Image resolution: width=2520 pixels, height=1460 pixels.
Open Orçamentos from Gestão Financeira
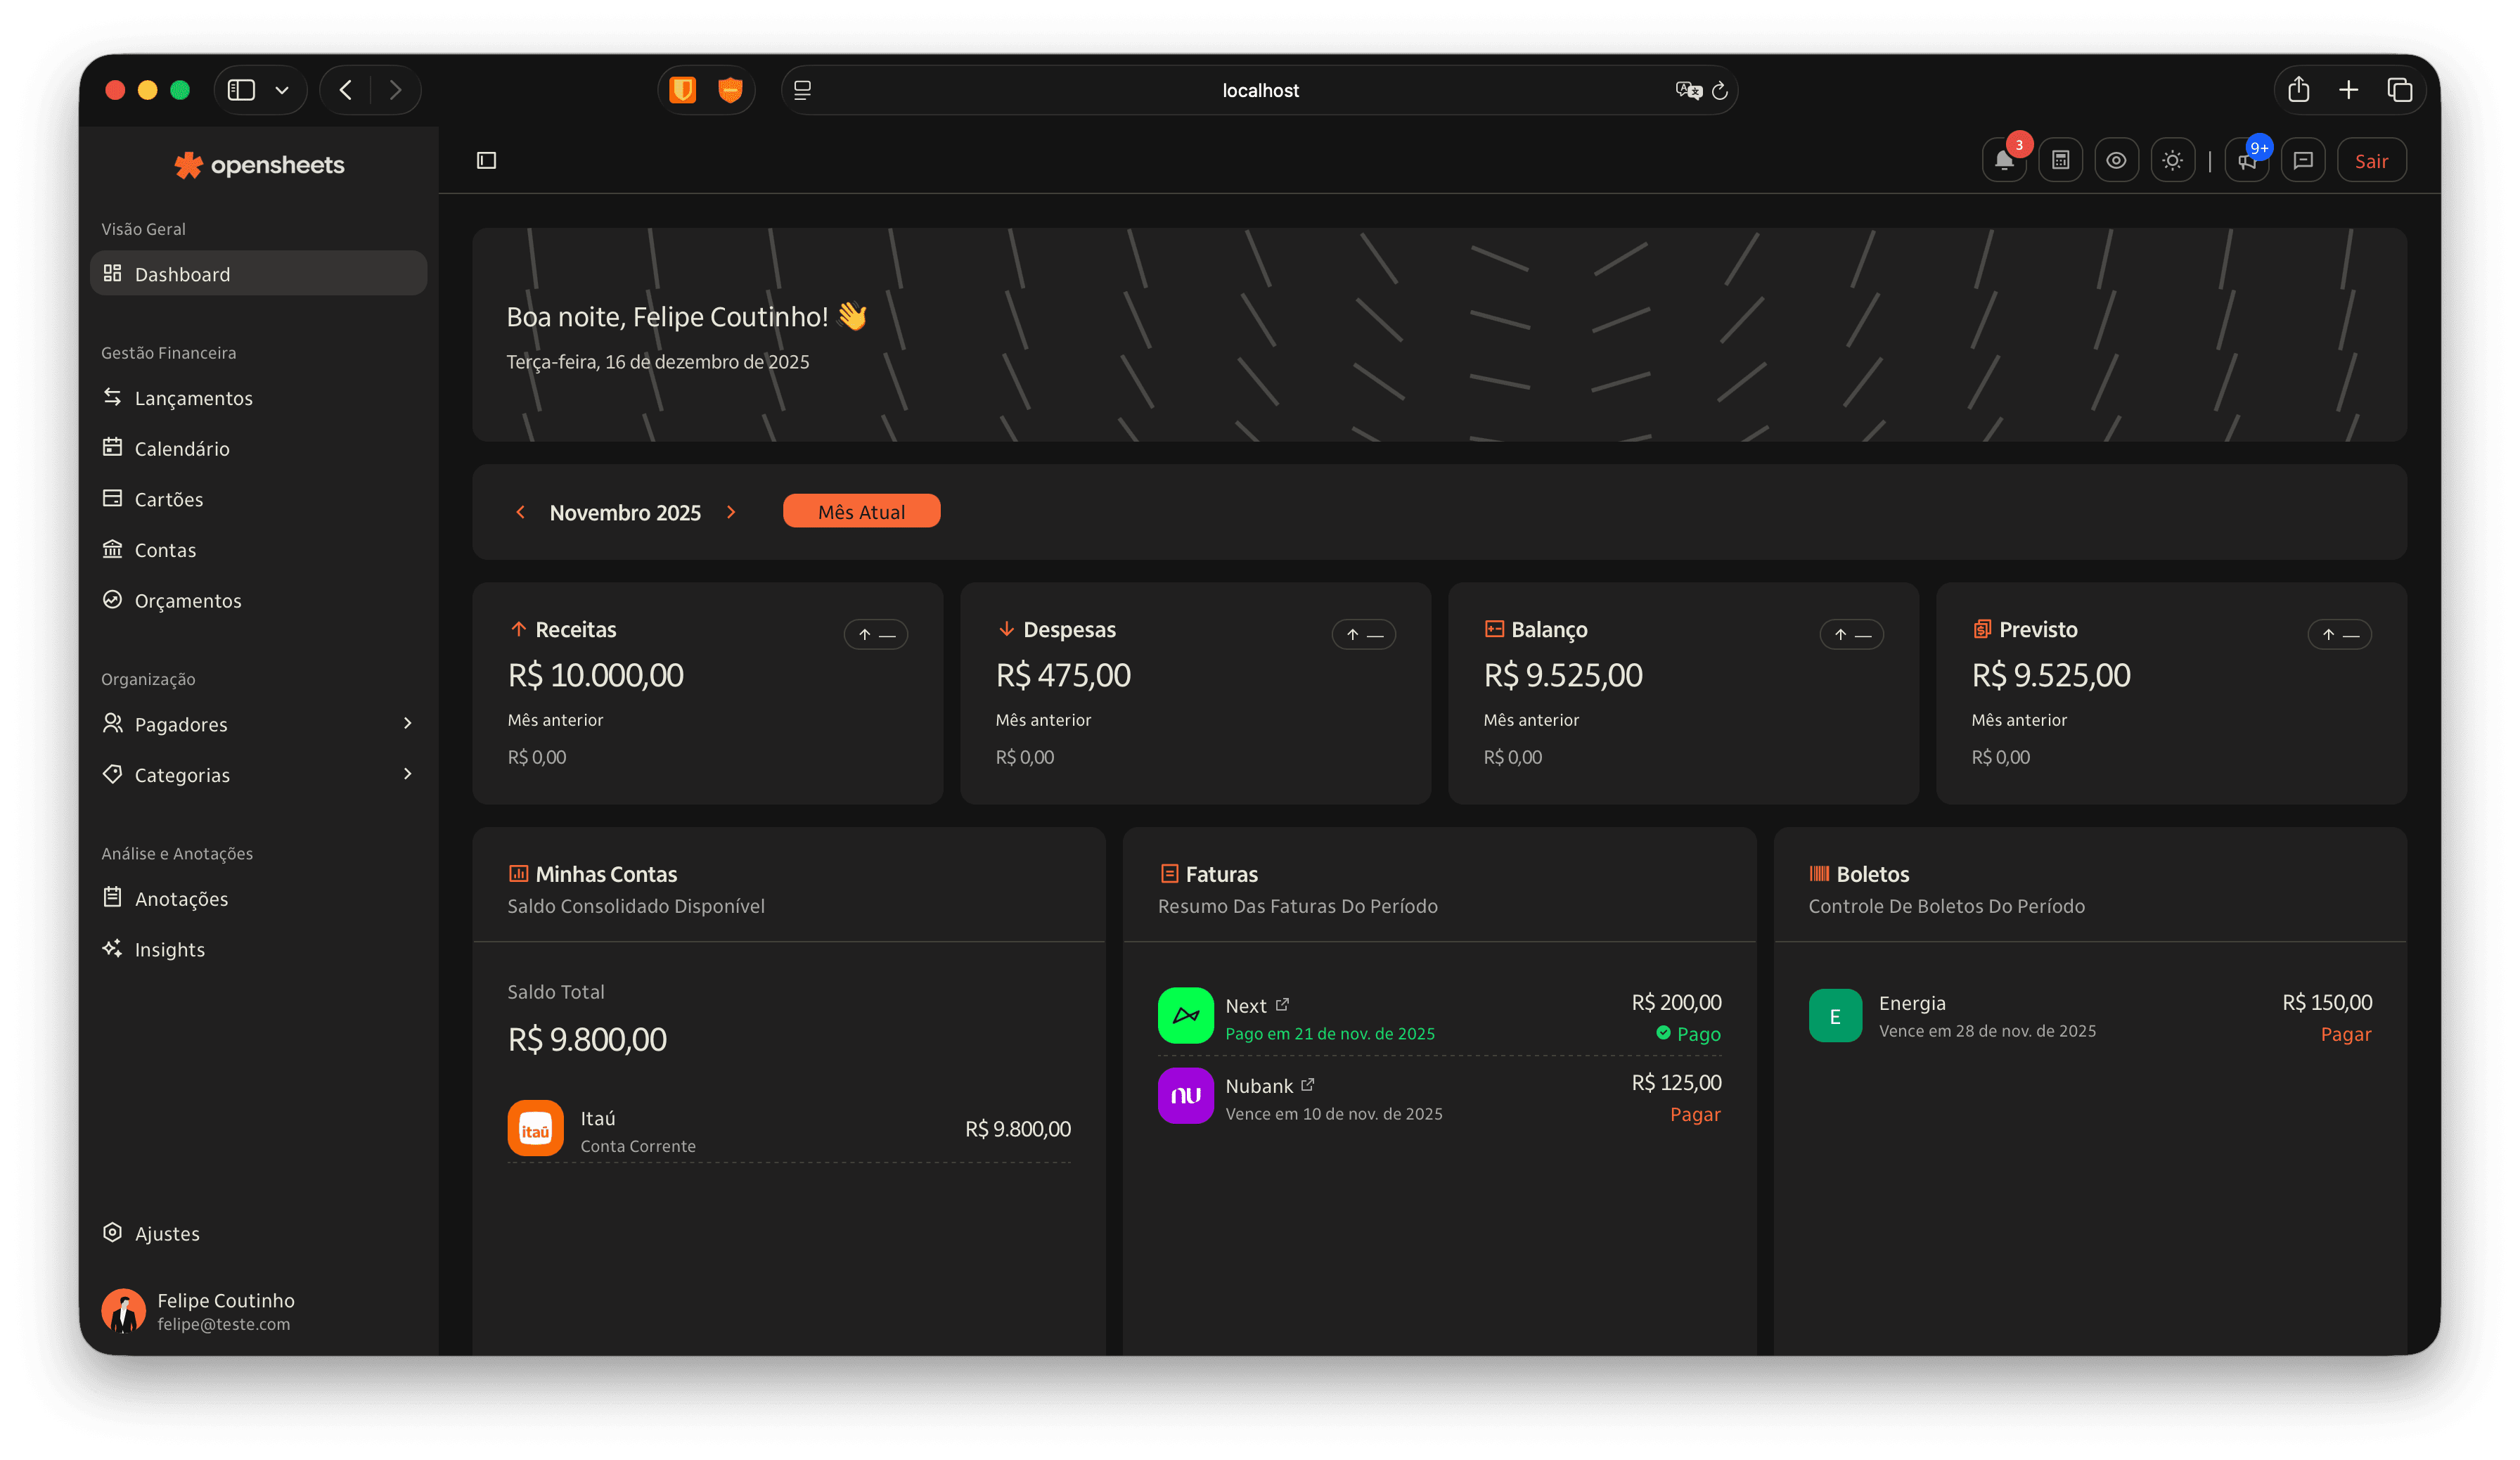pos(188,600)
